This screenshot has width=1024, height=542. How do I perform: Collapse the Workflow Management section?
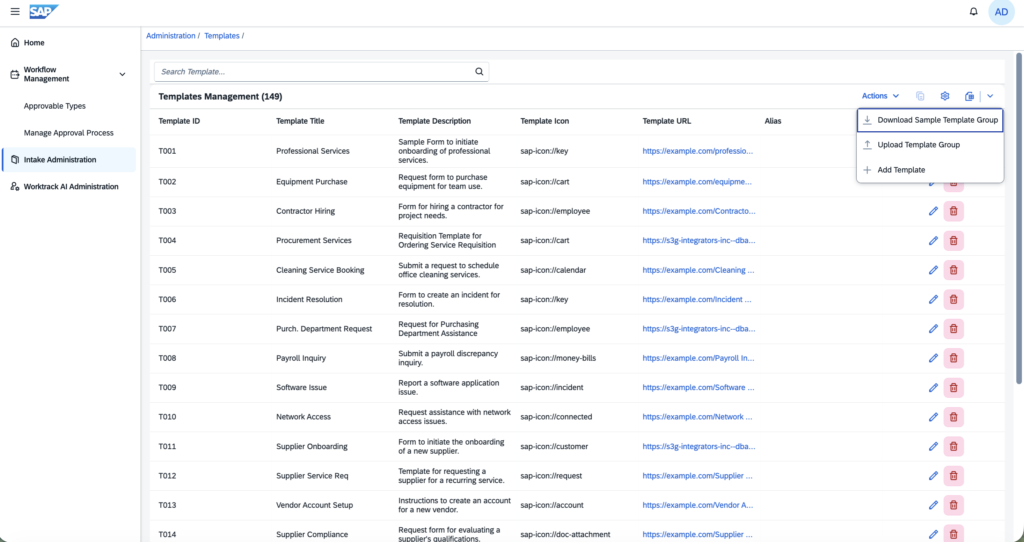tap(122, 74)
